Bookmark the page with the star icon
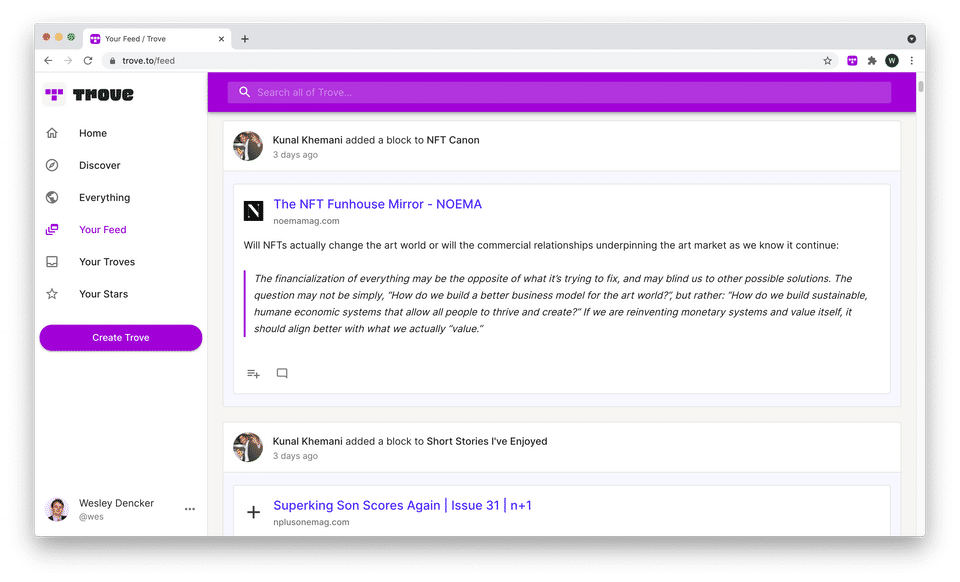 [x=827, y=61]
